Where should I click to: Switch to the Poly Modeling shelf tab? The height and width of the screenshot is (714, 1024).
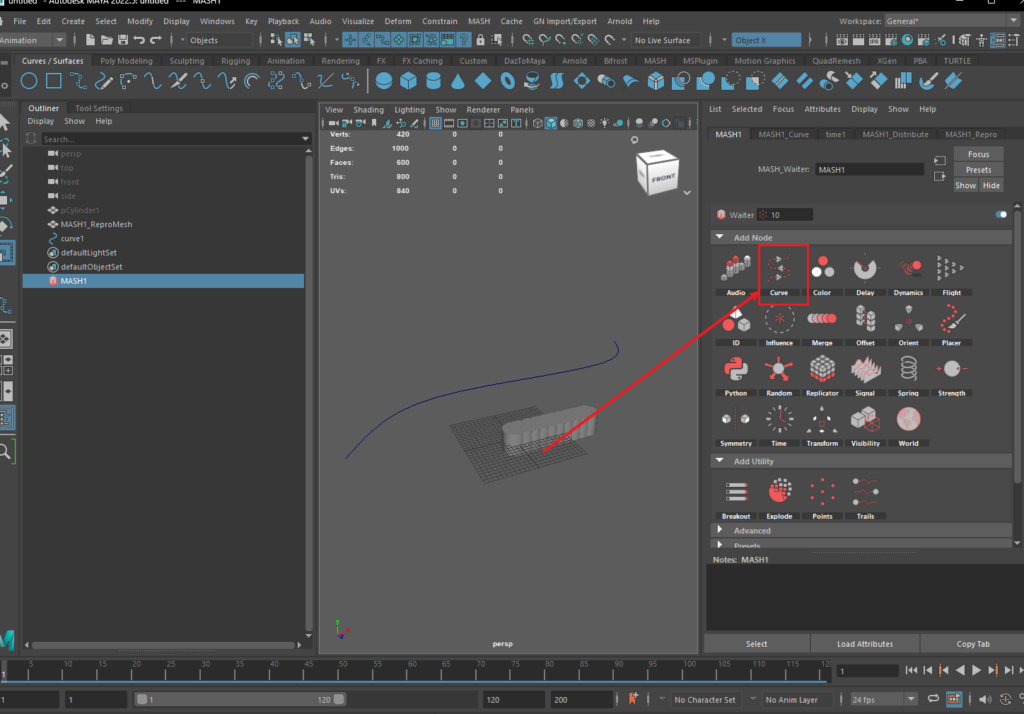tap(126, 61)
